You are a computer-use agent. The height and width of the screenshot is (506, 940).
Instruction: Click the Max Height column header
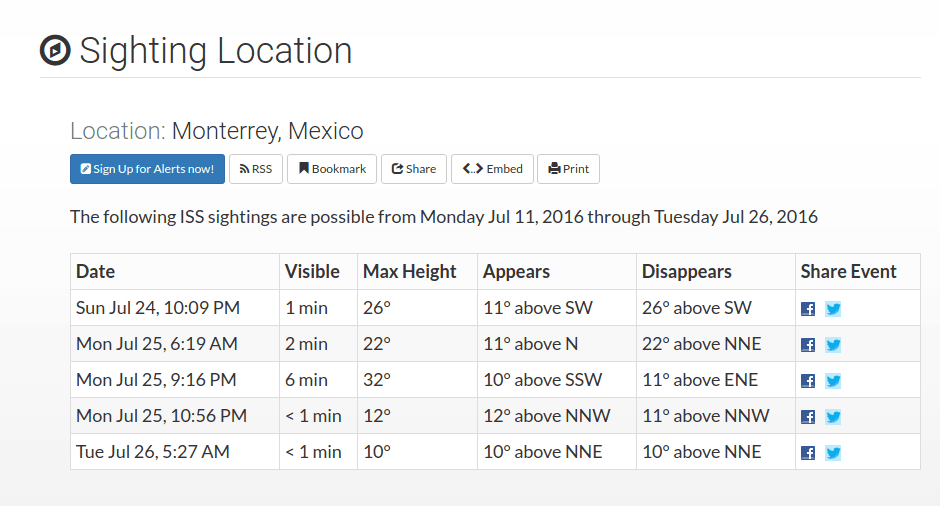click(409, 272)
